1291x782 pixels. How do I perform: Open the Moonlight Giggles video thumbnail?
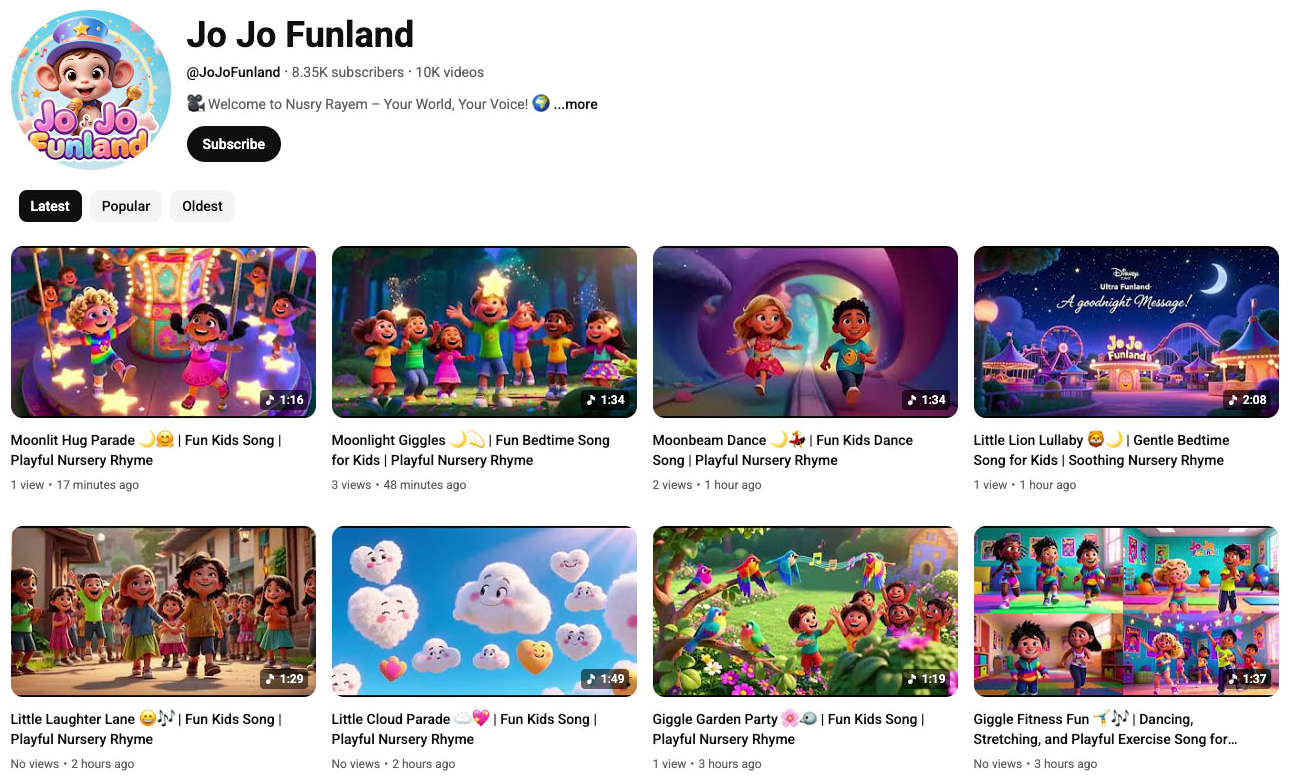point(484,331)
